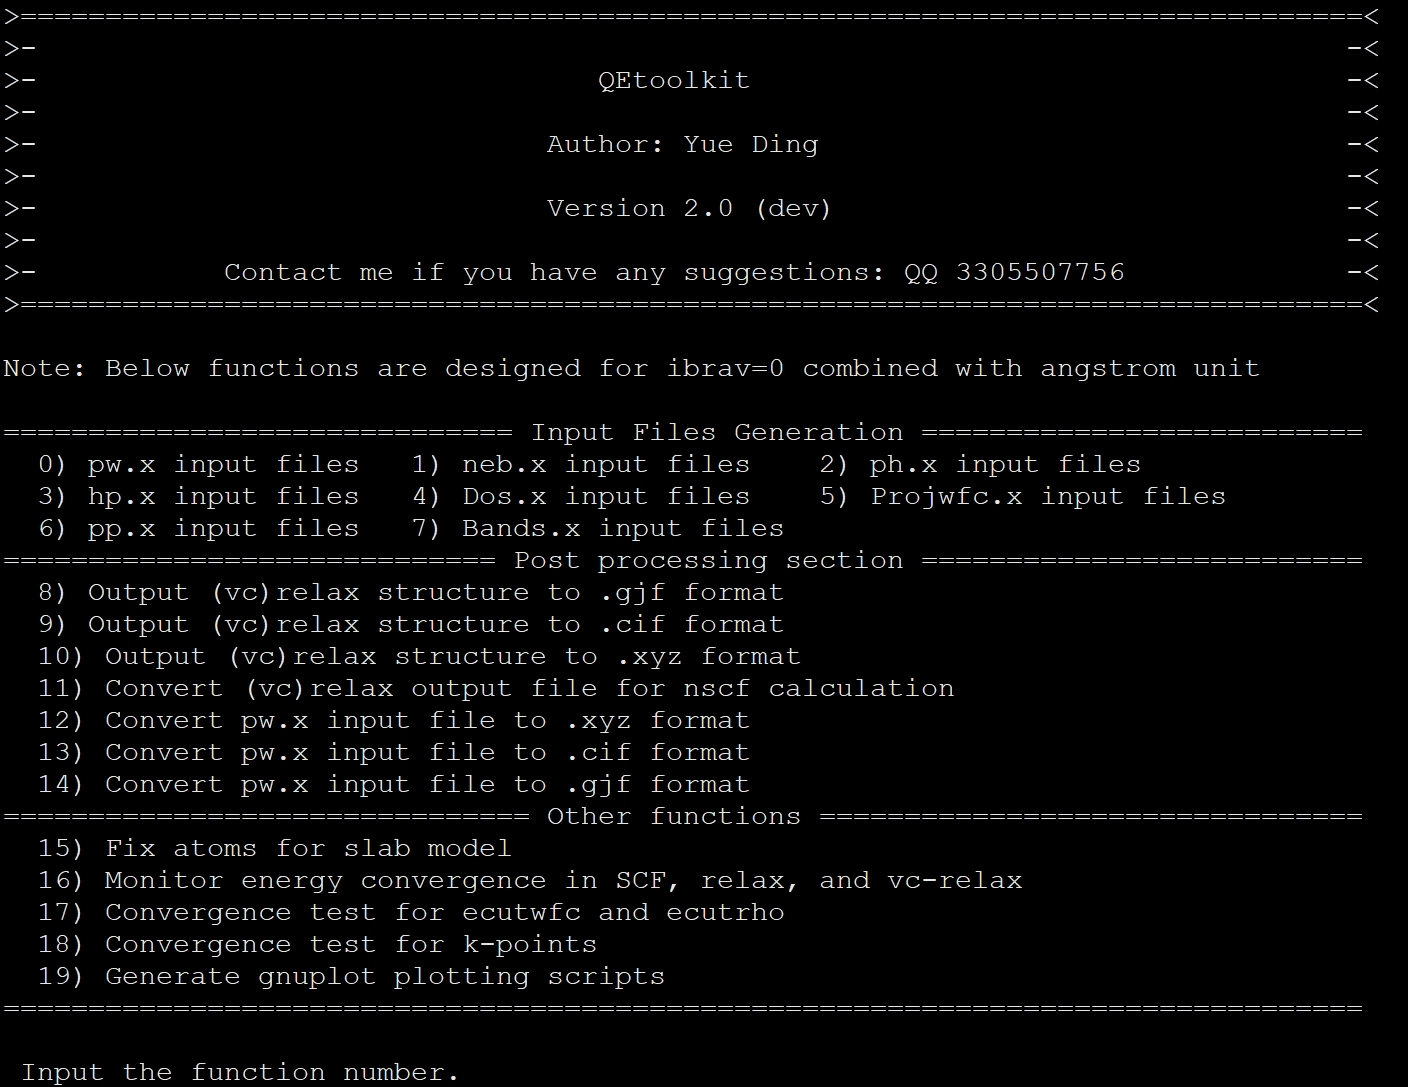Select Generate gnuplot plotting scripts
The height and width of the screenshot is (1087, 1408).
[x=351, y=977]
